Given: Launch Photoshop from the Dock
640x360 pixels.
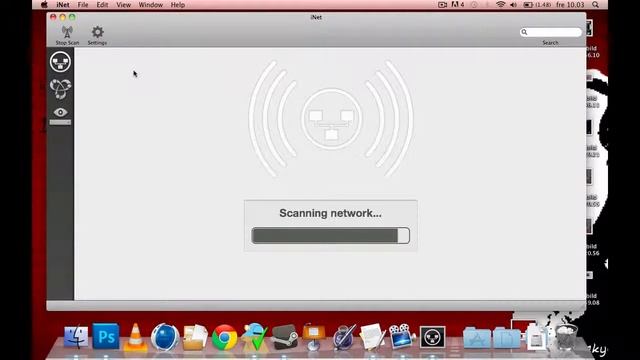Looking at the screenshot, I should pos(106,337).
